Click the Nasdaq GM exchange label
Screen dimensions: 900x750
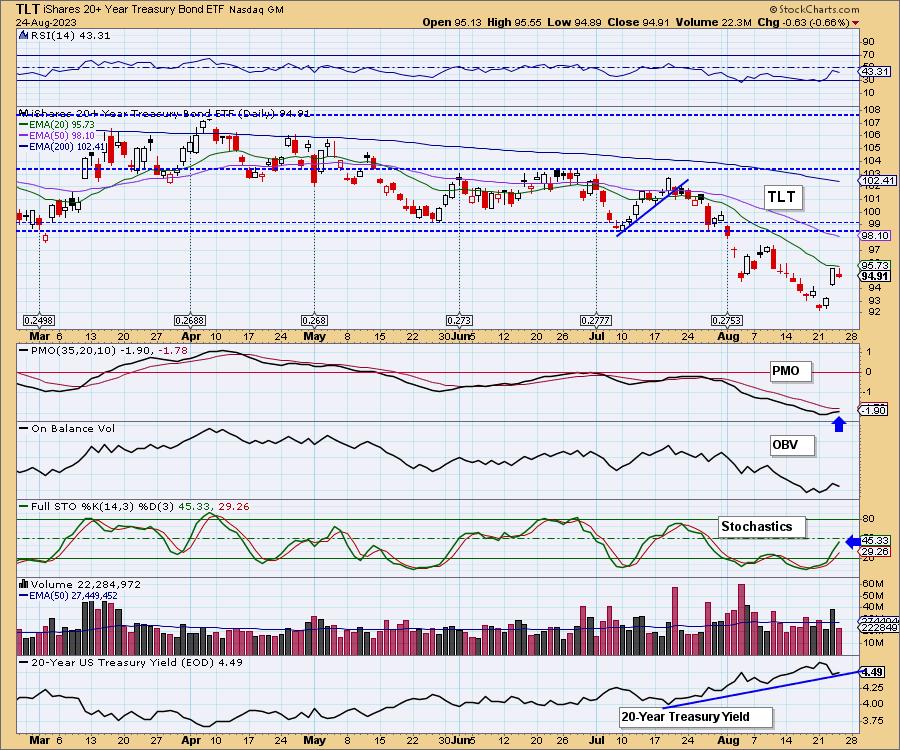click(256, 10)
